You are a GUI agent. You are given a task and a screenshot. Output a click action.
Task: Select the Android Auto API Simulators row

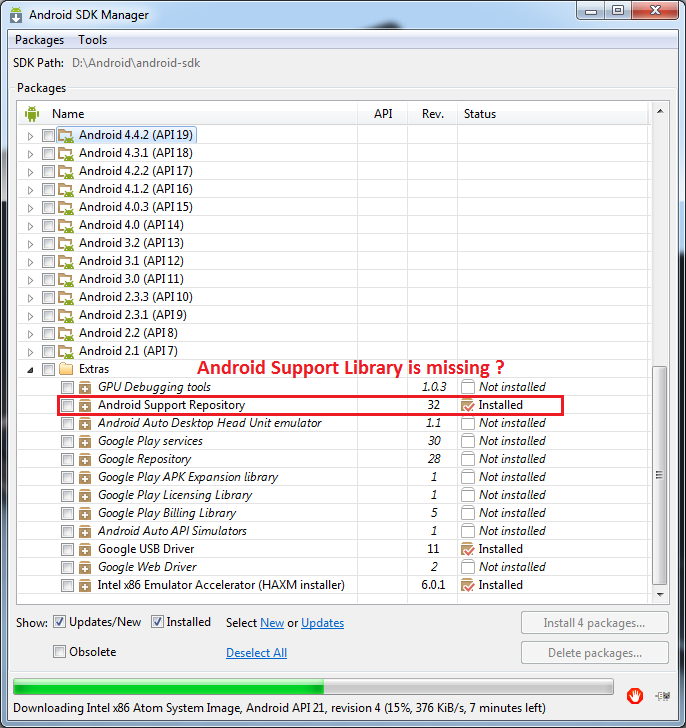333,531
